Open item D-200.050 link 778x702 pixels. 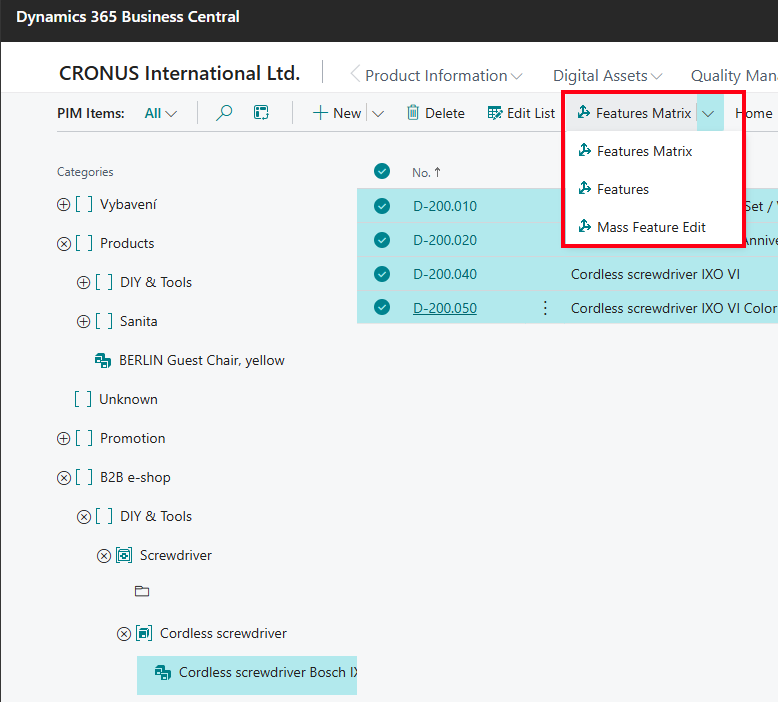coord(445,308)
